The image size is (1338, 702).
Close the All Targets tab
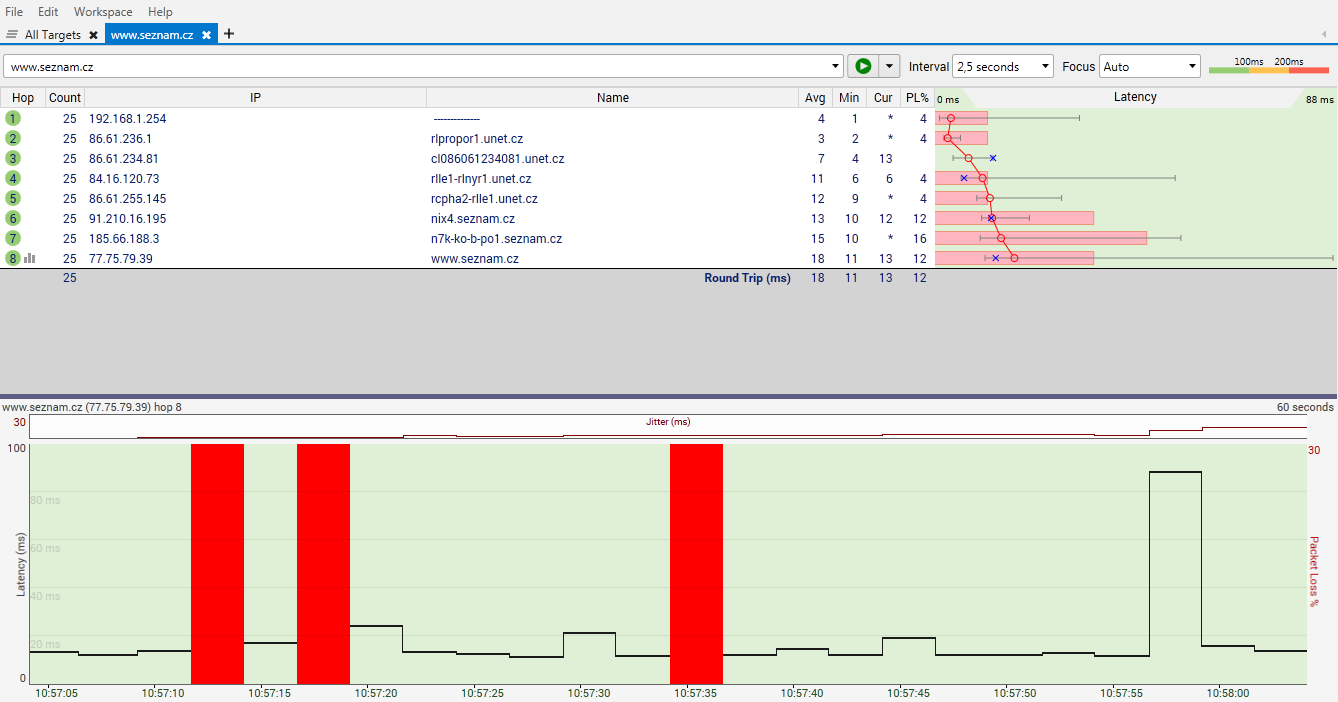[93, 35]
